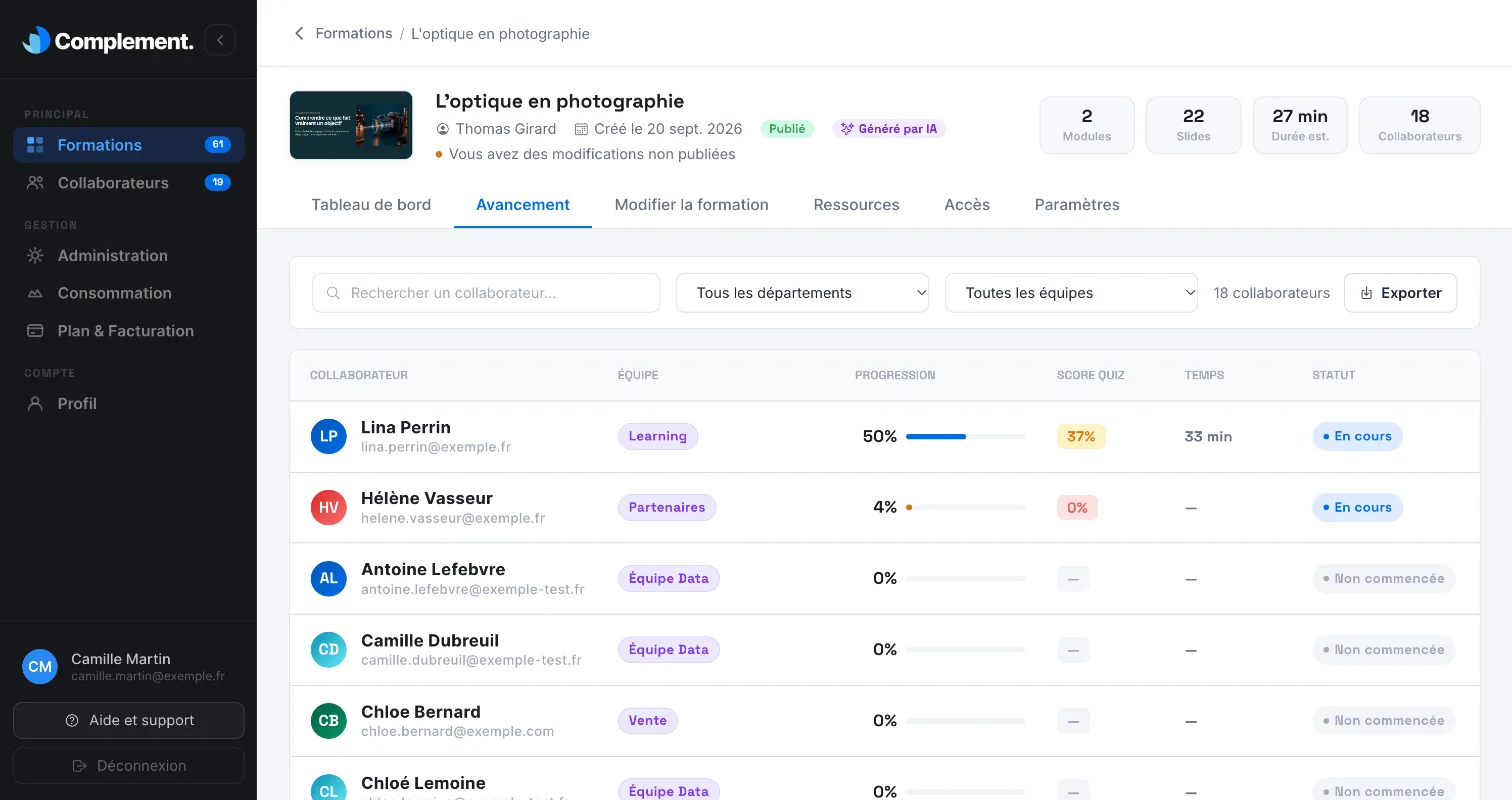The height and width of the screenshot is (800, 1512).
Task: Open the Paramètres tab
Action: pyautogui.click(x=1077, y=205)
